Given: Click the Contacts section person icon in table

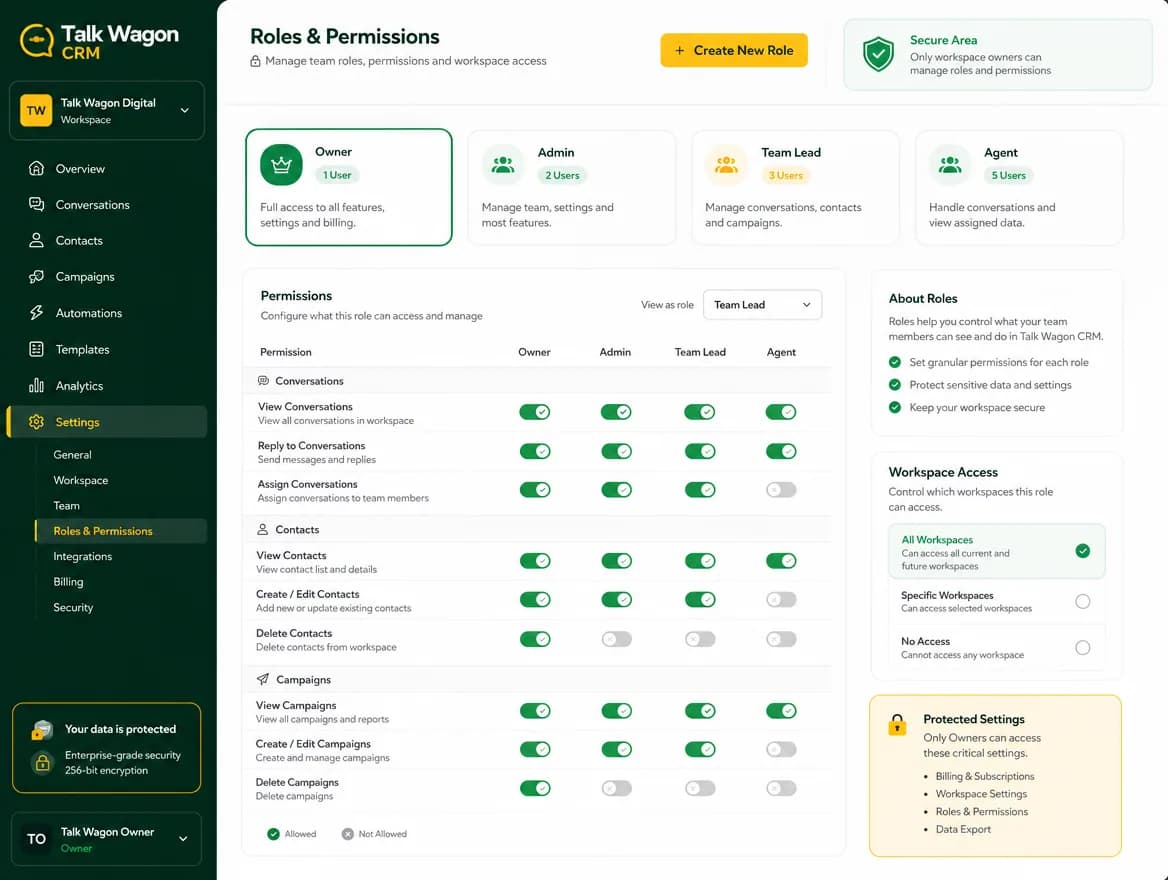Looking at the screenshot, I should click(x=262, y=530).
